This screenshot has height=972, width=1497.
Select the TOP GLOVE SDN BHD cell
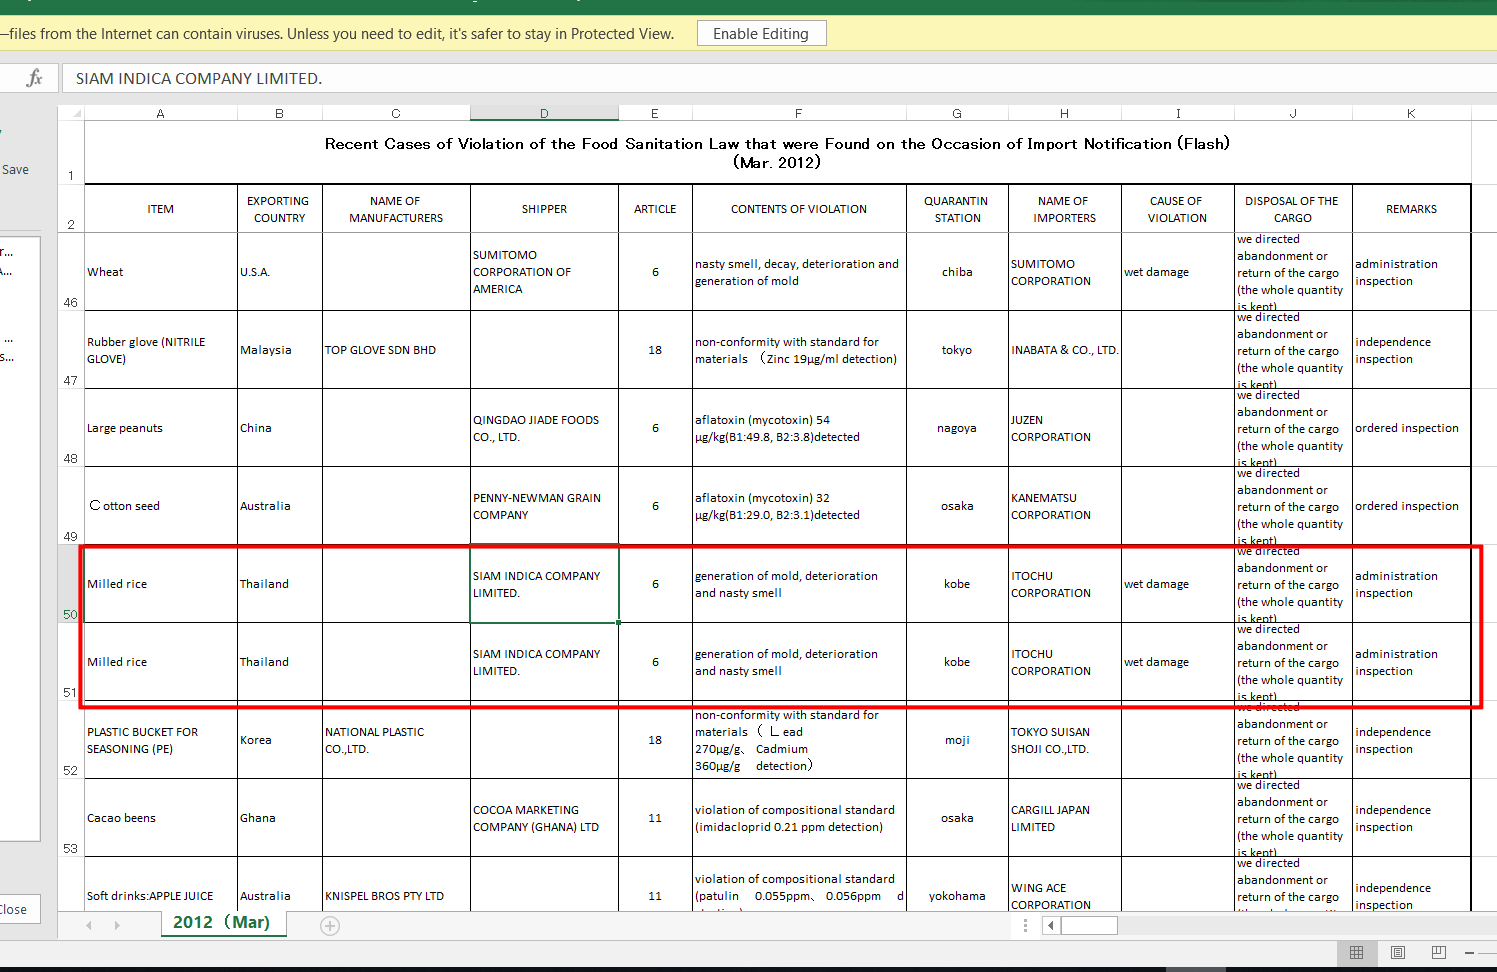point(395,350)
